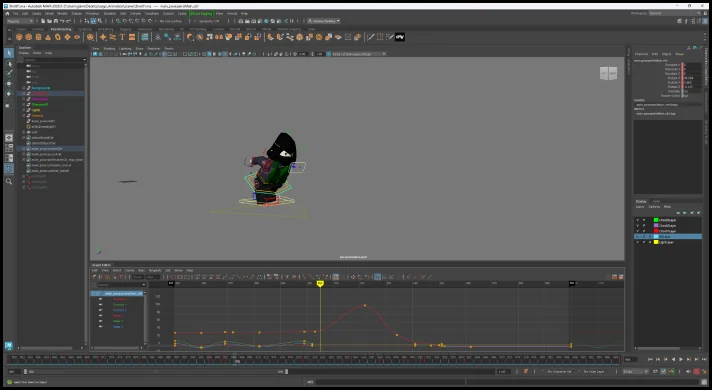Image resolution: width=712 pixels, height=390 pixels.
Task: Click the No Character Set field
Action: click(559, 371)
